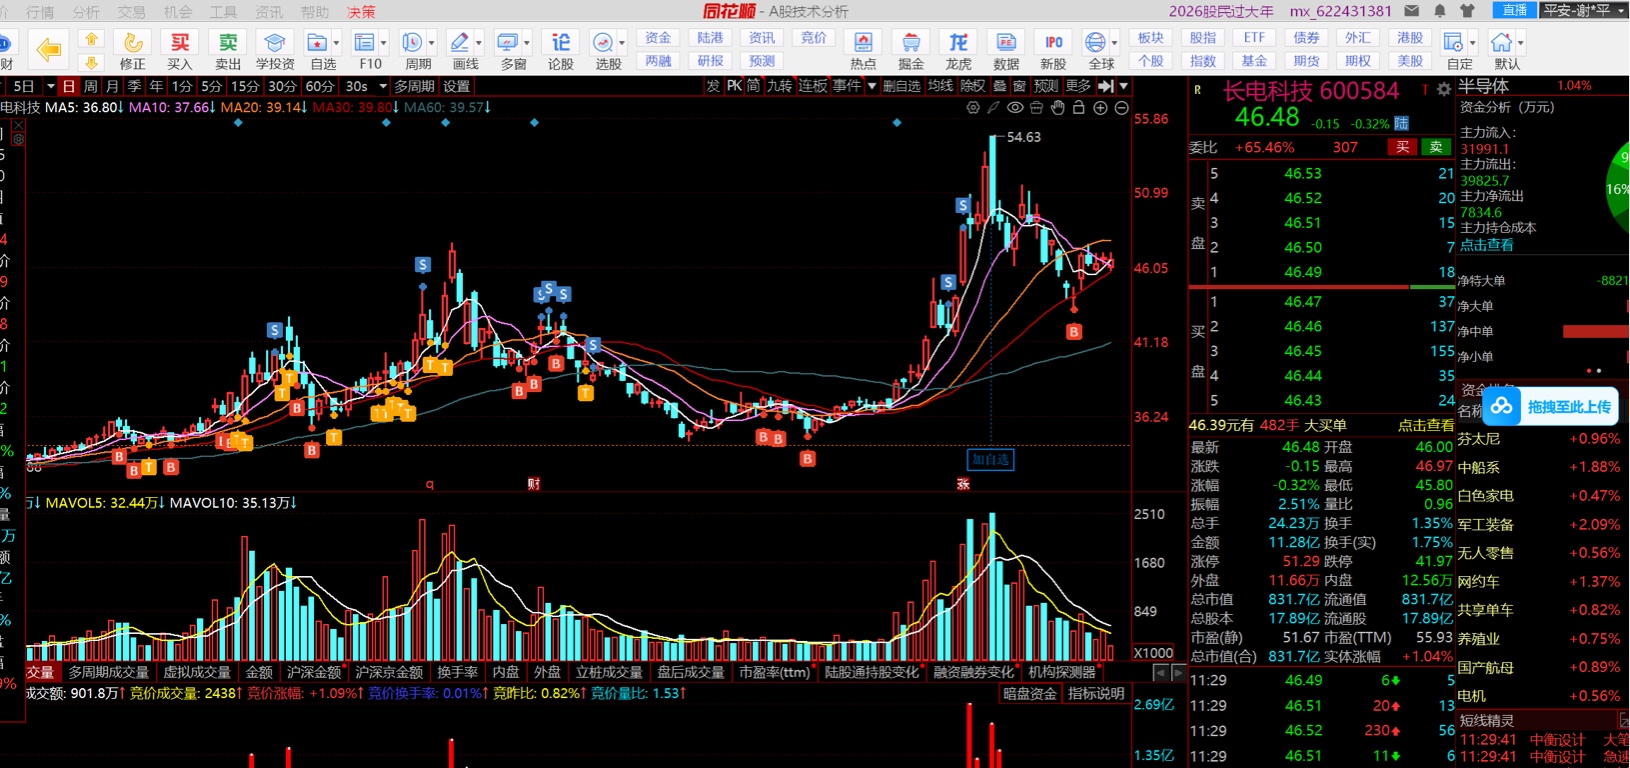Switch to the 换手率 indicator tab
The width and height of the screenshot is (1630, 768).
457,672
